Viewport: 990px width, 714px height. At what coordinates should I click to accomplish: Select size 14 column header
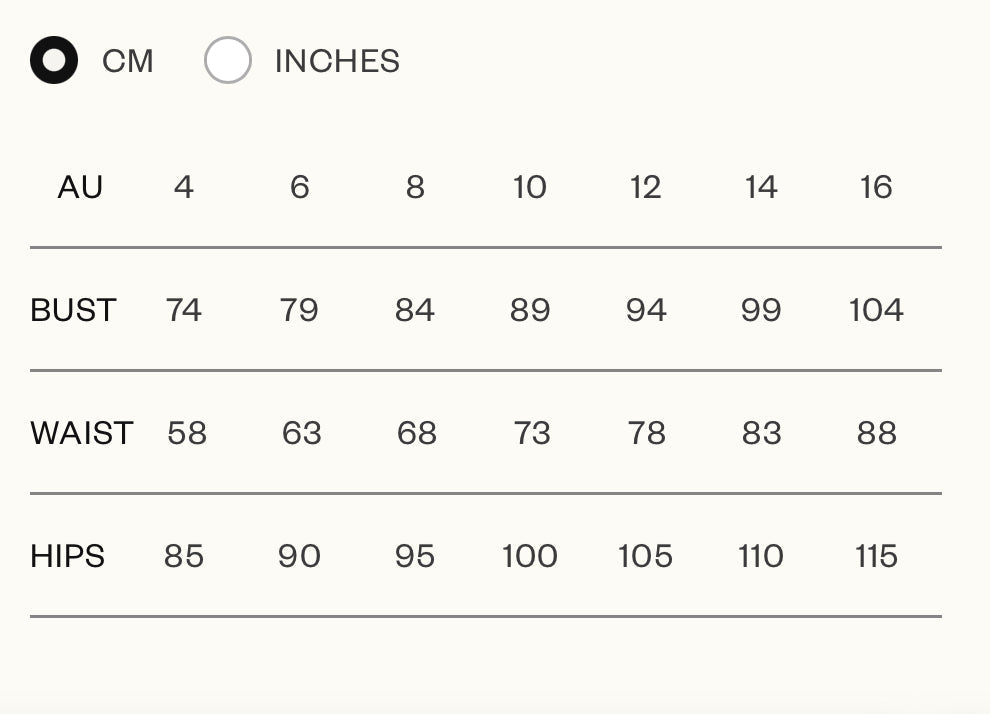[761, 187]
